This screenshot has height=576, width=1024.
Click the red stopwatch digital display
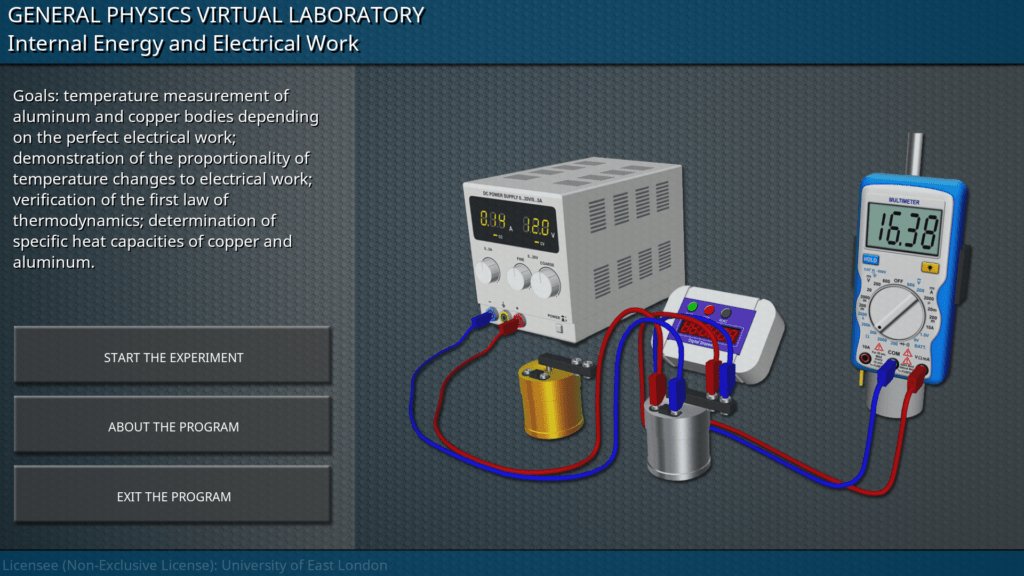click(710, 332)
